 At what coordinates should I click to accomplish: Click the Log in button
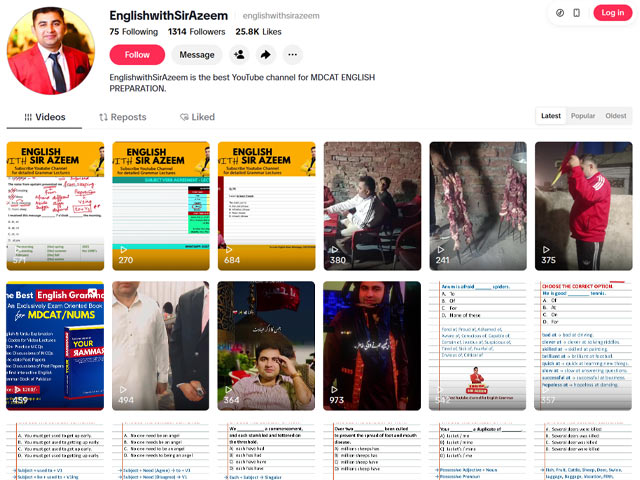pos(611,12)
